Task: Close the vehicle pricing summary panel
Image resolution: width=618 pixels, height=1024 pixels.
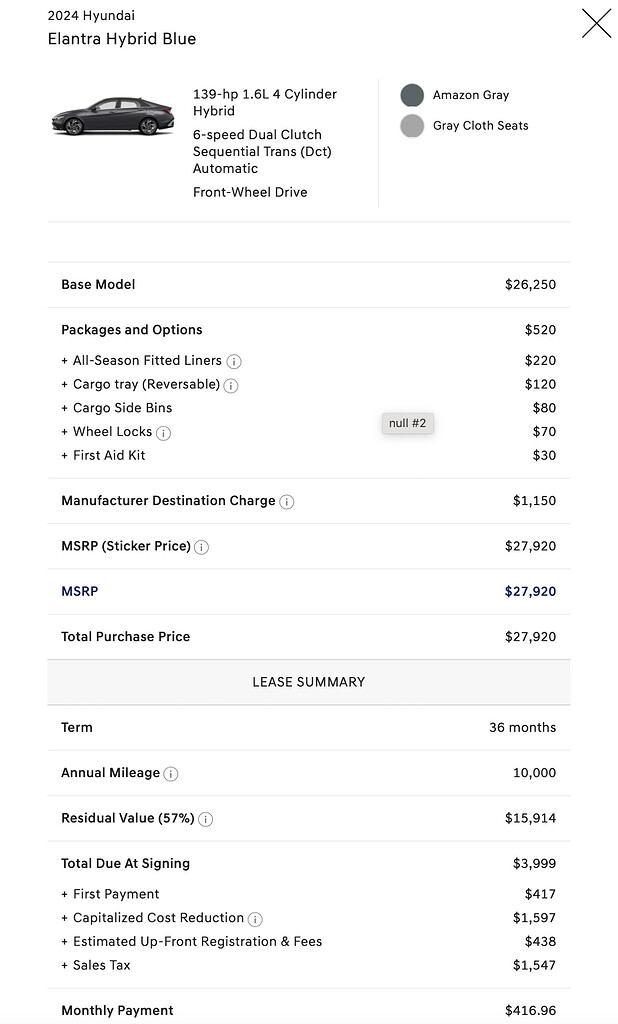Action: click(x=596, y=22)
